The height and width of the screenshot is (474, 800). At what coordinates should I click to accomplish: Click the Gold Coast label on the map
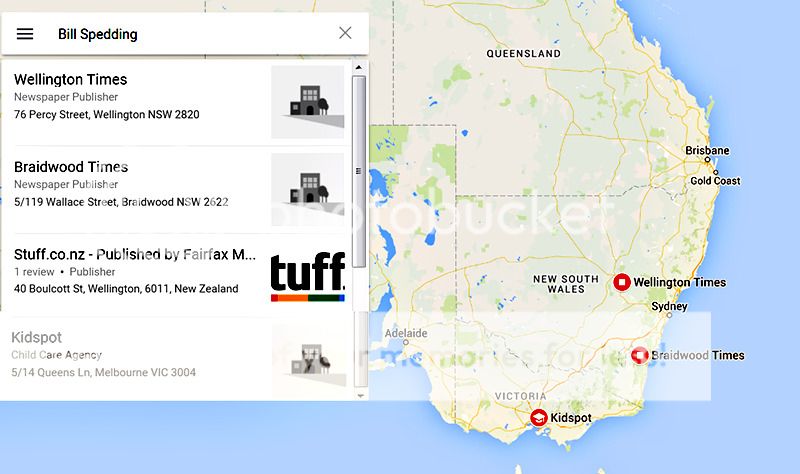click(x=714, y=181)
